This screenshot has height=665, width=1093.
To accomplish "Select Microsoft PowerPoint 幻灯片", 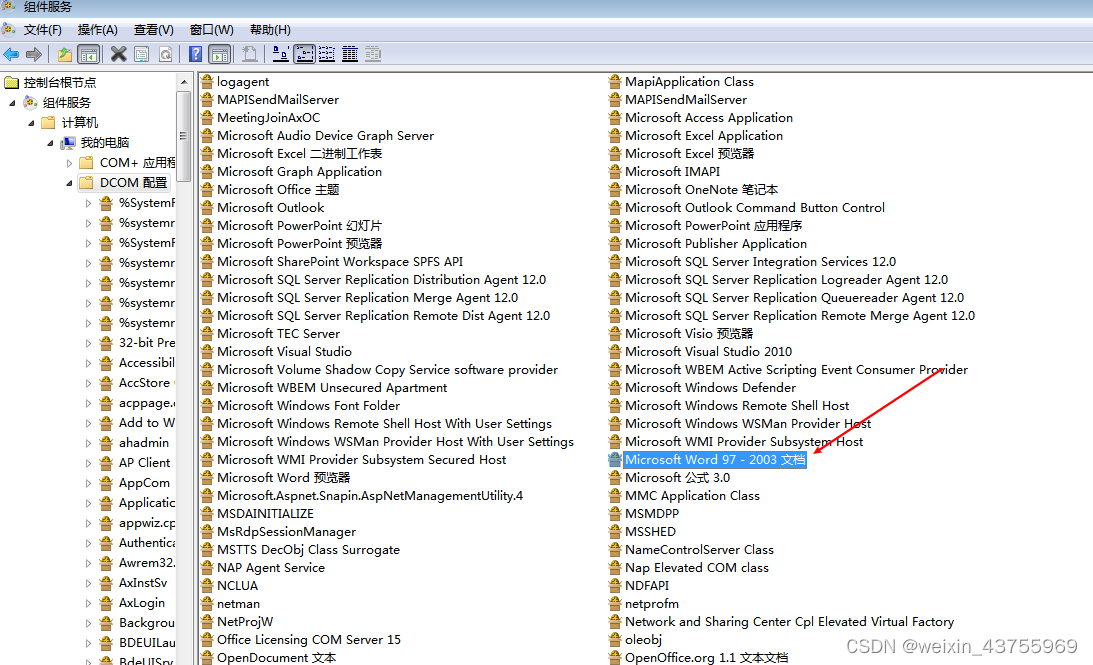I will tap(299, 226).
